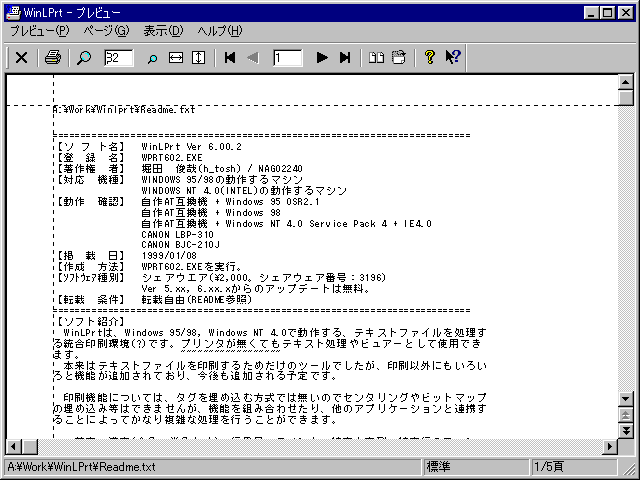Click the WINDOWS NT 4.0(INTEL) line

click(244, 191)
